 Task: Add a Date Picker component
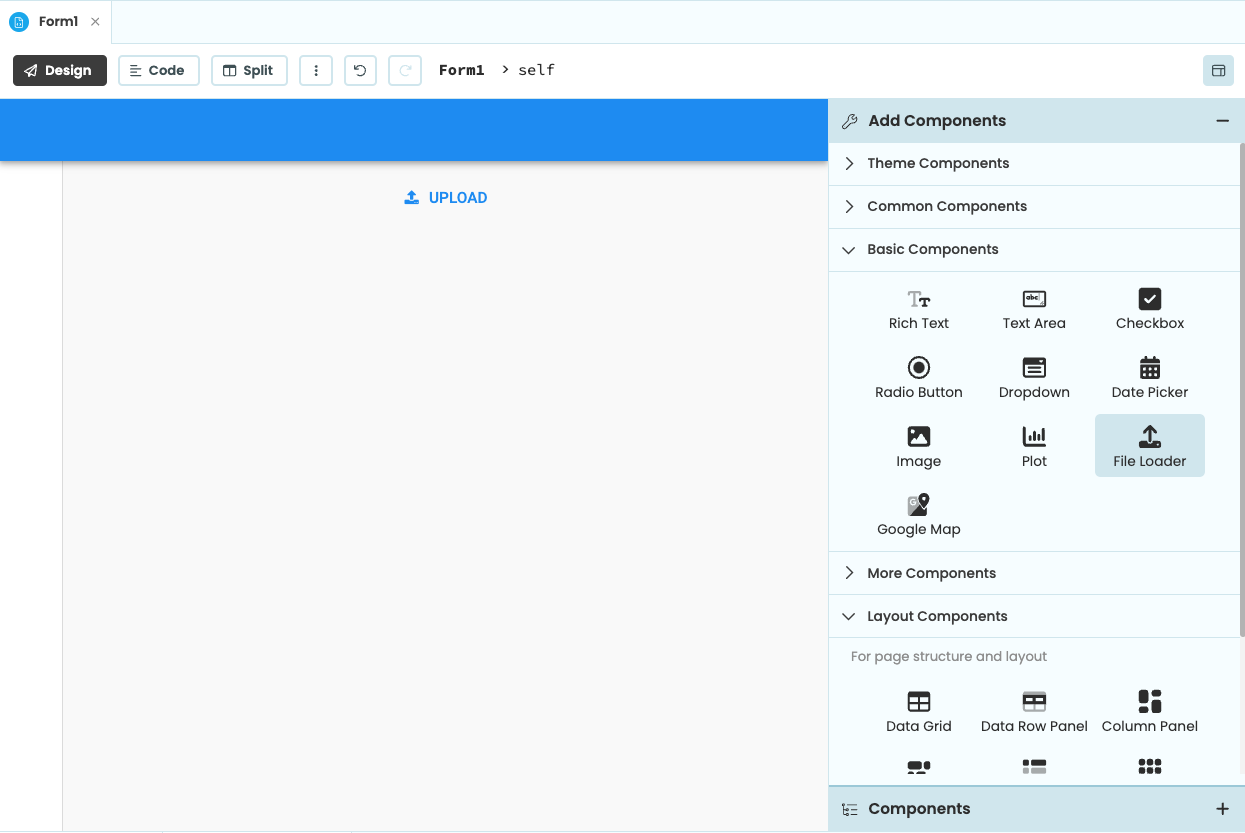(x=1149, y=377)
